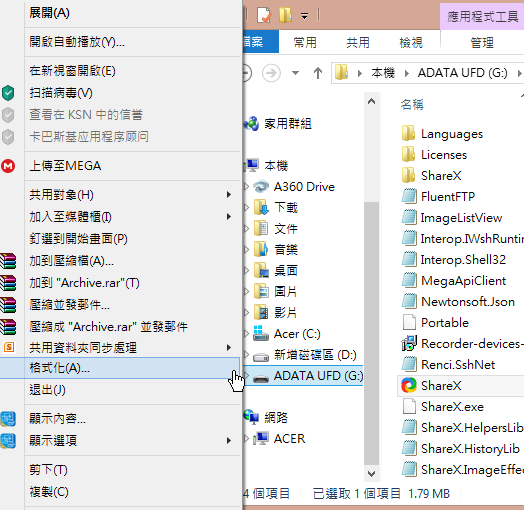Expand the ACER network node
The height and width of the screenshot is (510, 524).
click(247, 438)
